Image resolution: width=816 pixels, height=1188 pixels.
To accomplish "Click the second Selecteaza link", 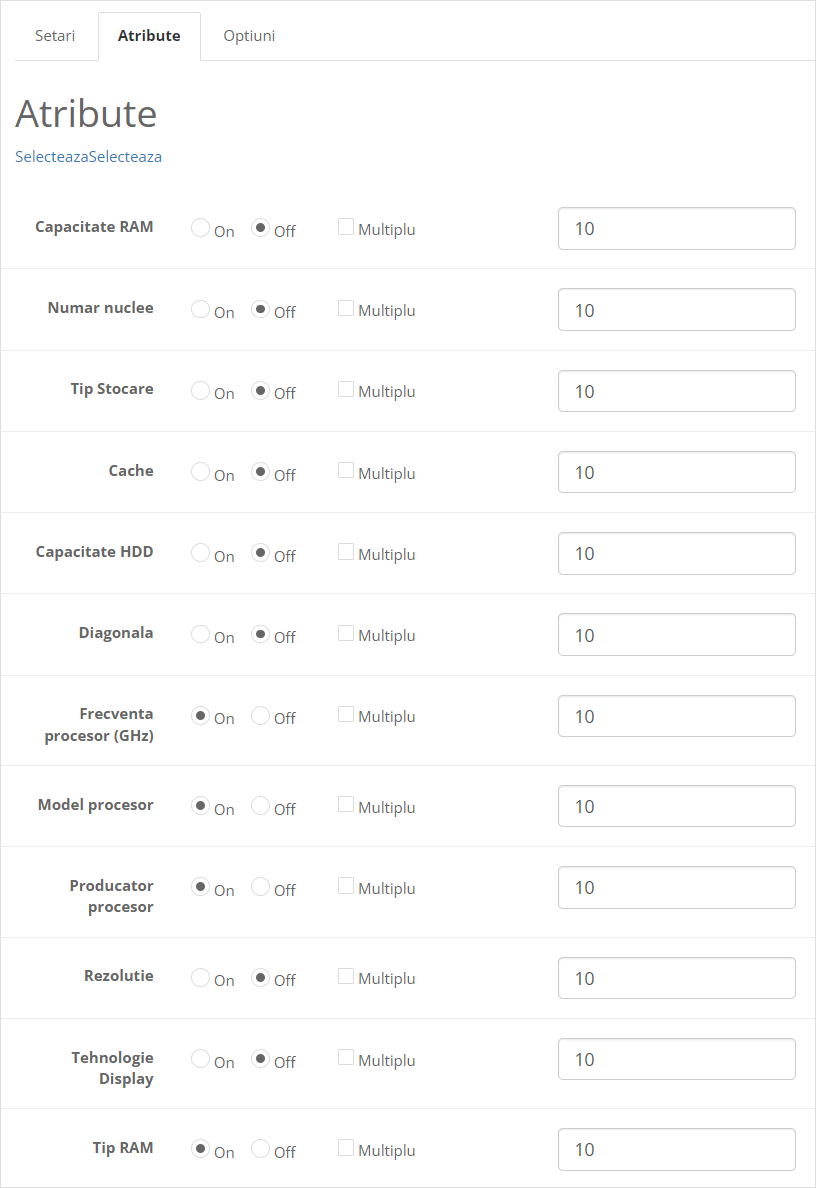I will point(125,157).
